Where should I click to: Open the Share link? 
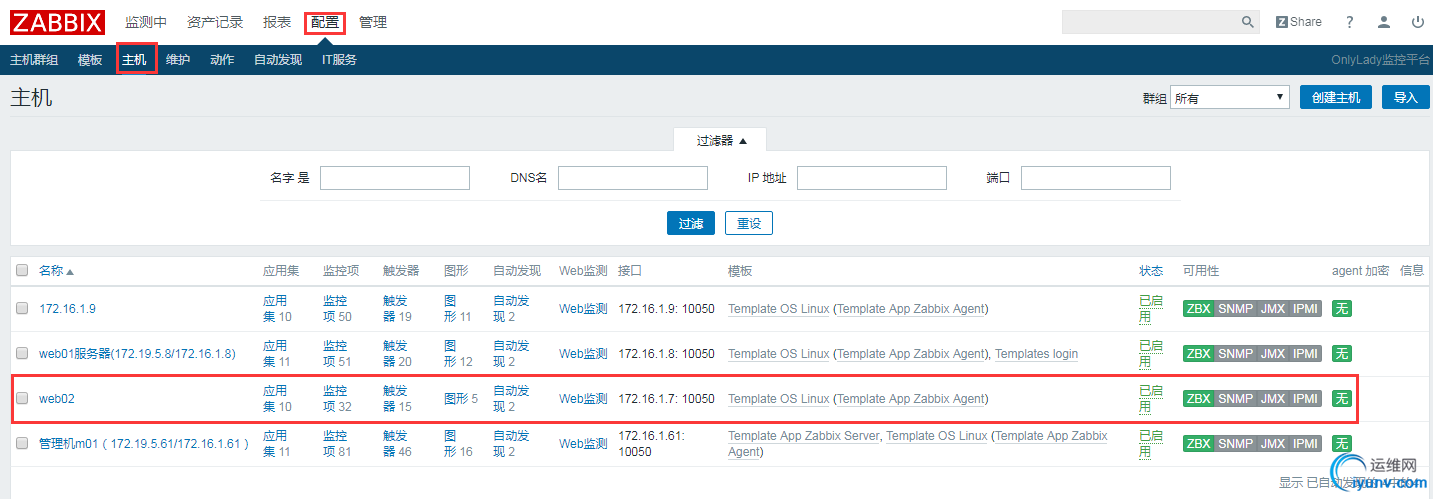tap(1299, 22)
